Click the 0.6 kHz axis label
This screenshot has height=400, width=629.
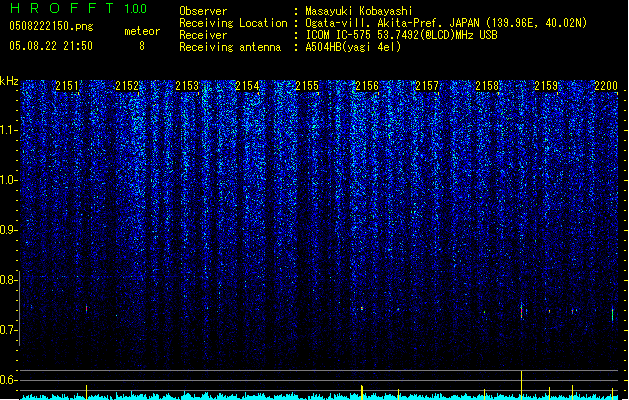(9, 380)
